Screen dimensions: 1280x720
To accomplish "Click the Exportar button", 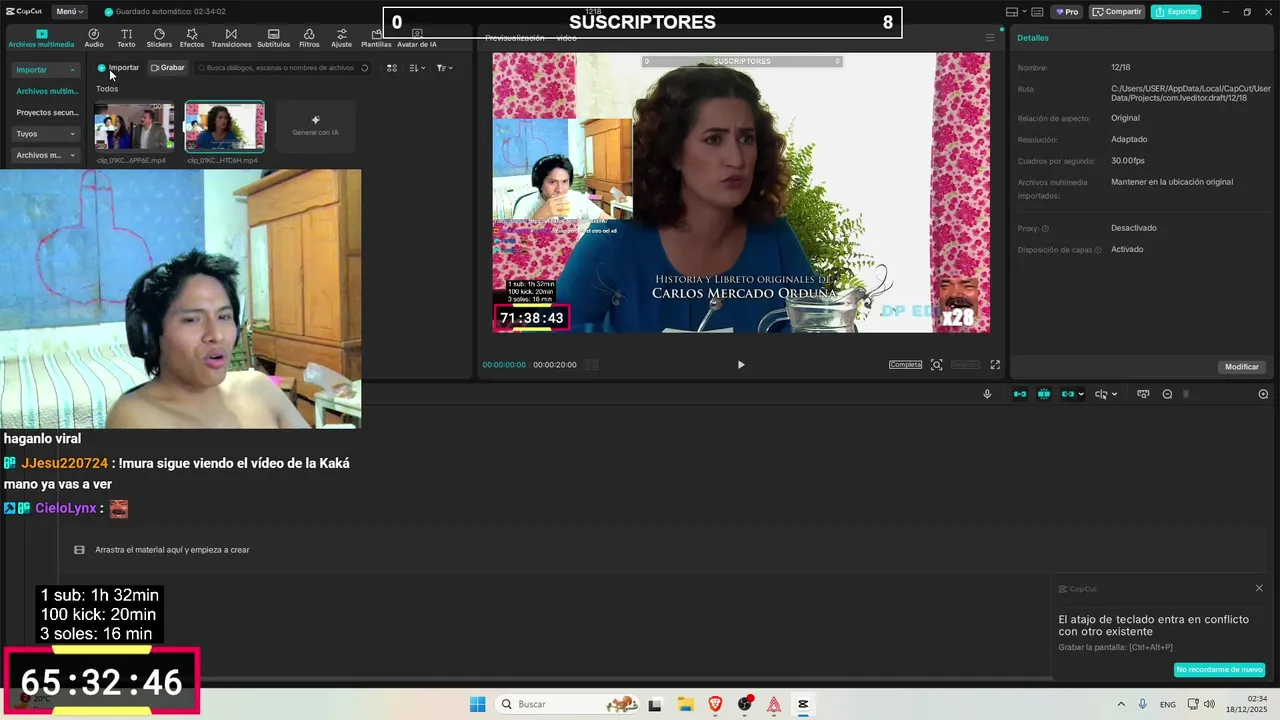I will pos(1176,12).
